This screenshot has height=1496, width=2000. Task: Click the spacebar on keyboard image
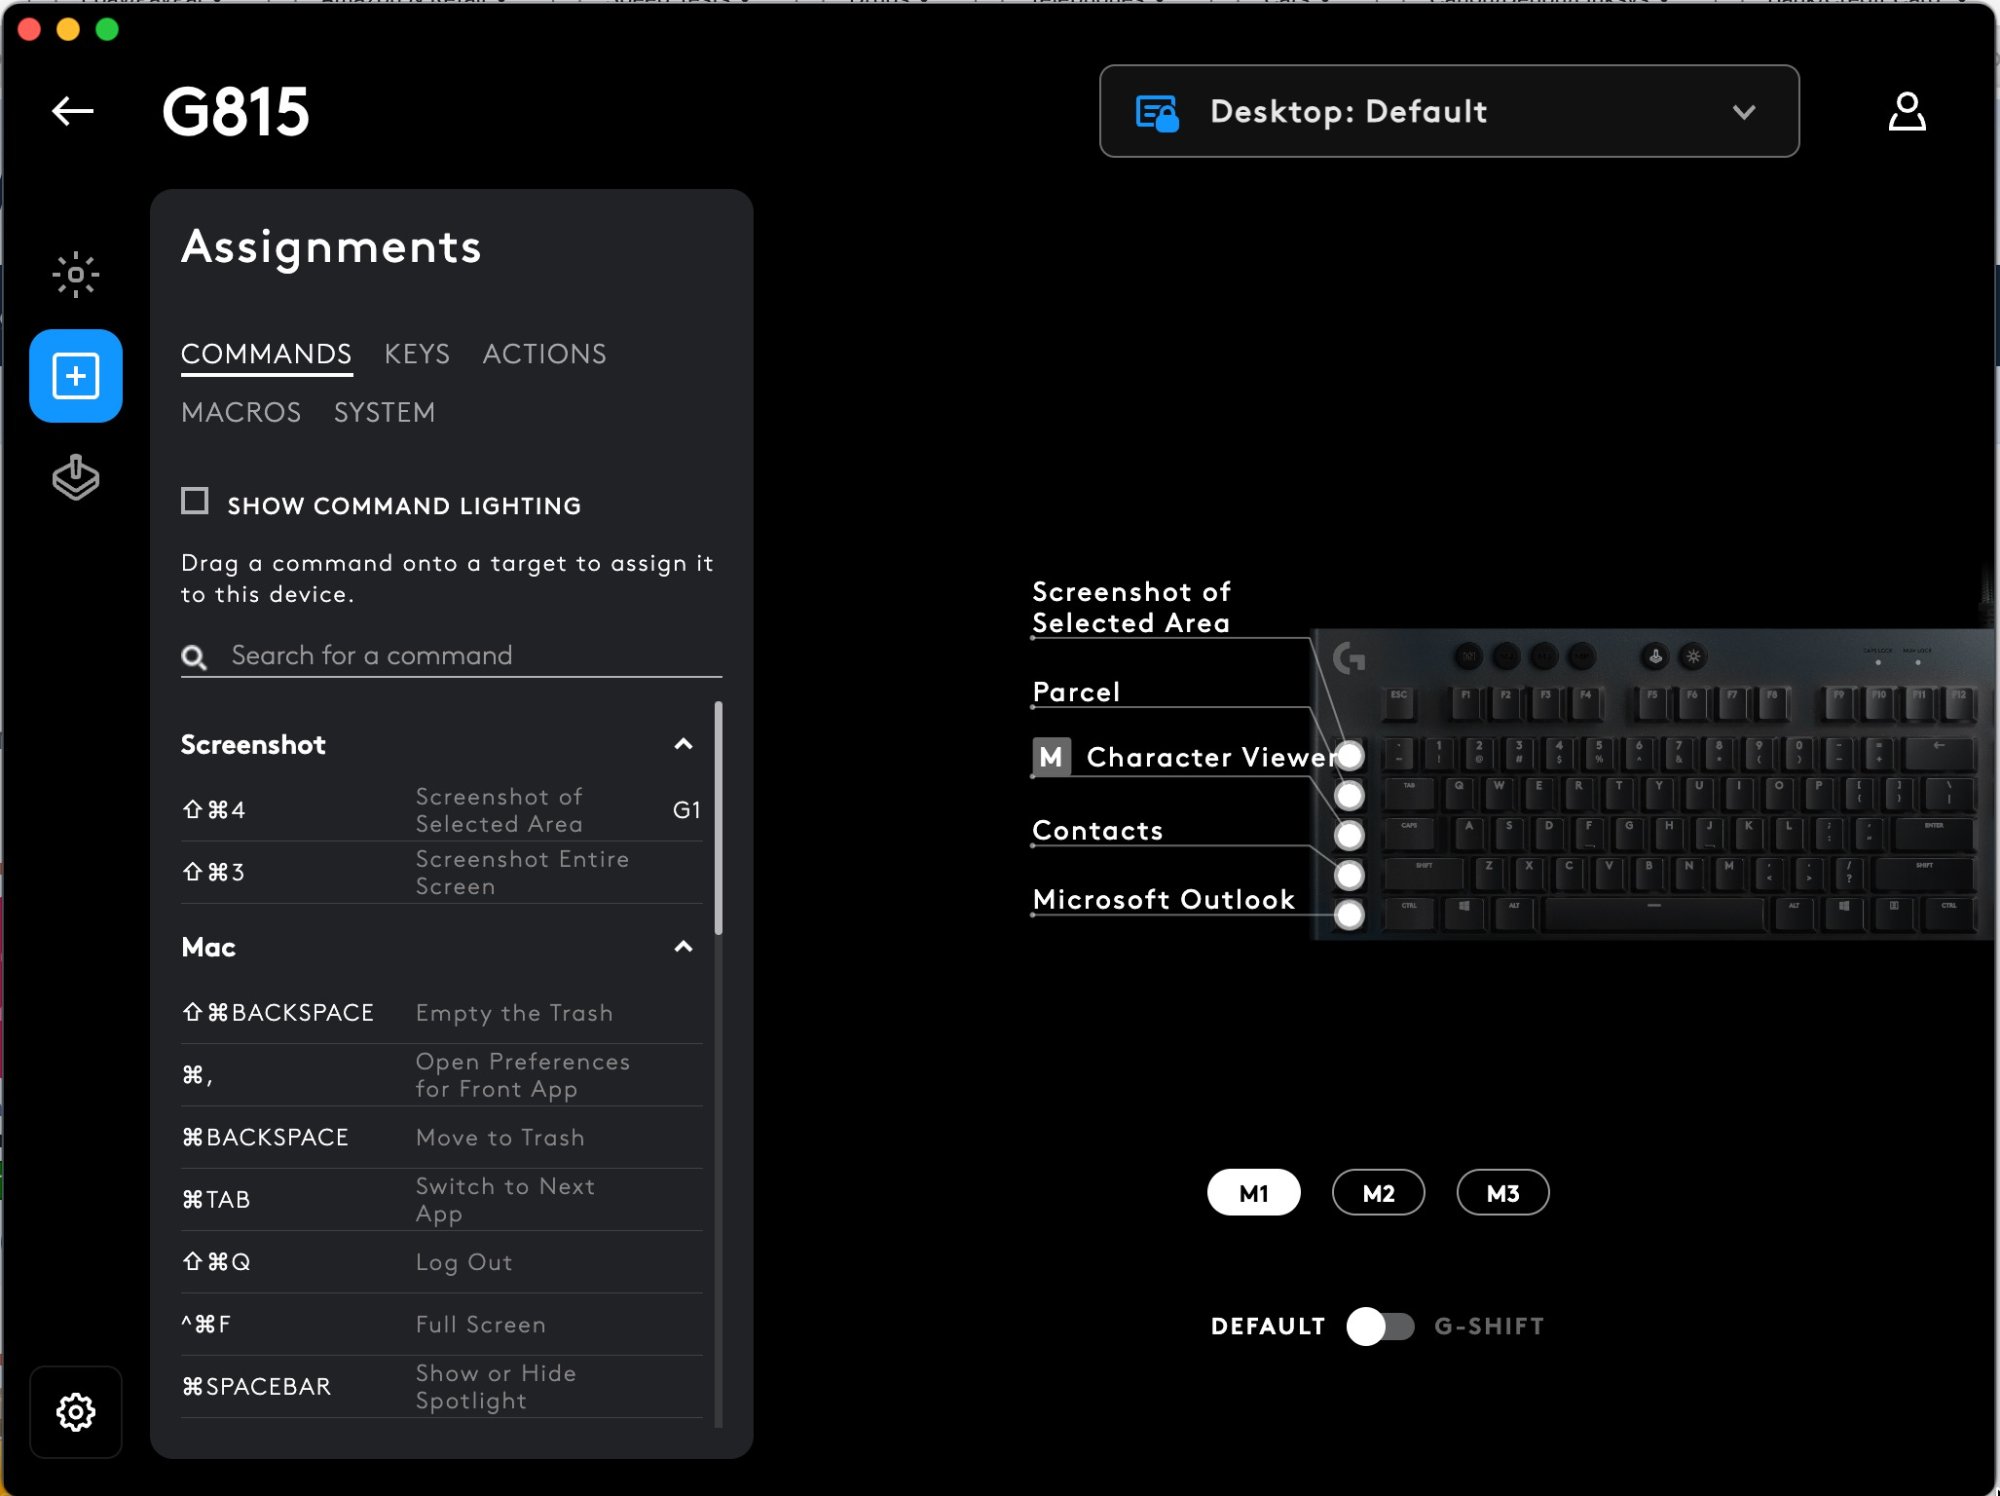[1654, 914]
